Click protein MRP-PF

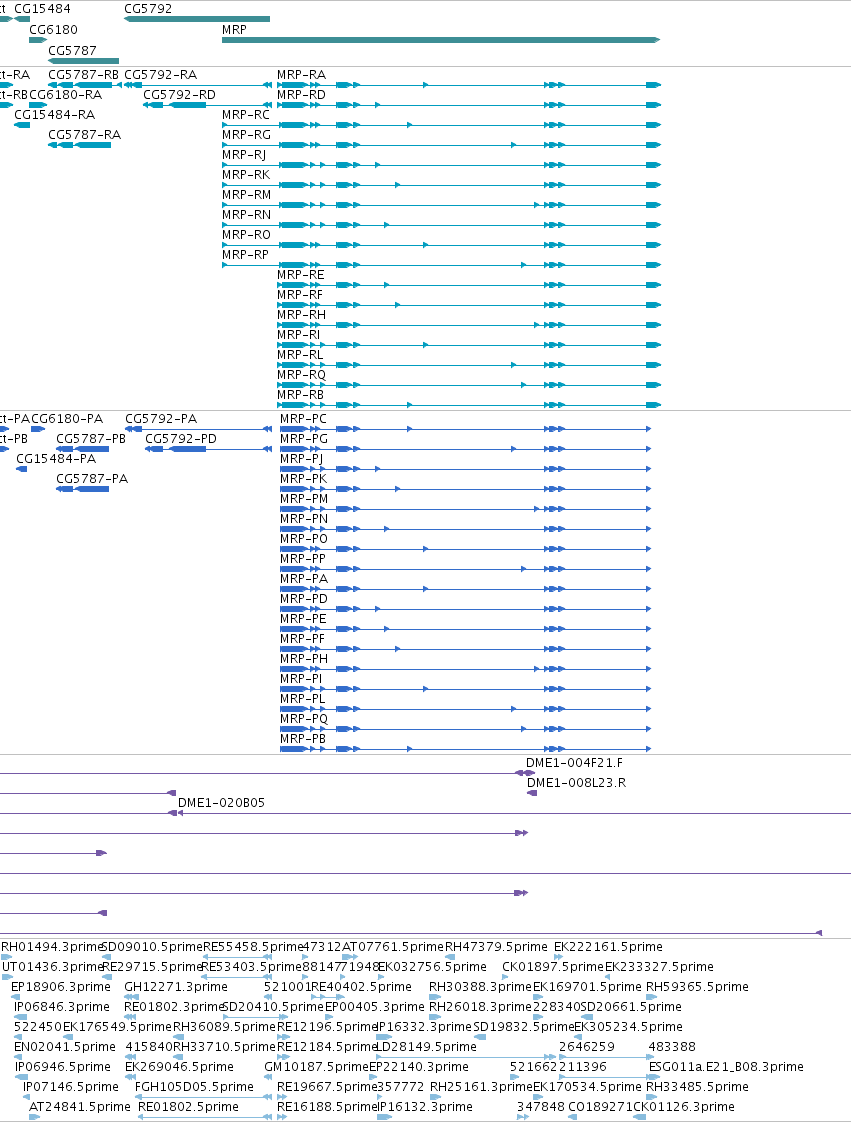(303, 640)
